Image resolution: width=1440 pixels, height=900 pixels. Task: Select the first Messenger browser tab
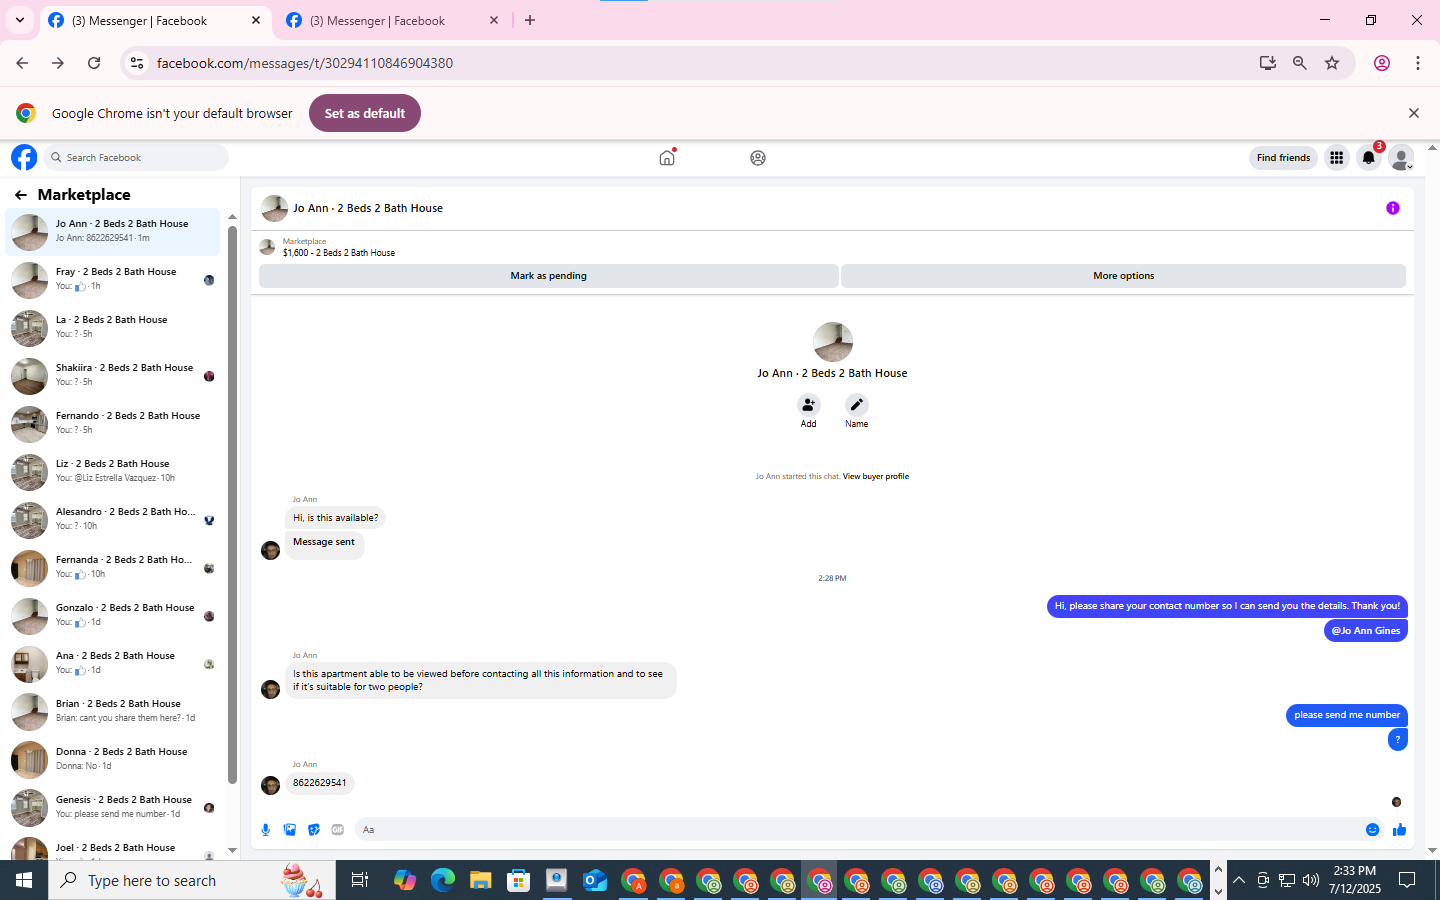[155, 20]
